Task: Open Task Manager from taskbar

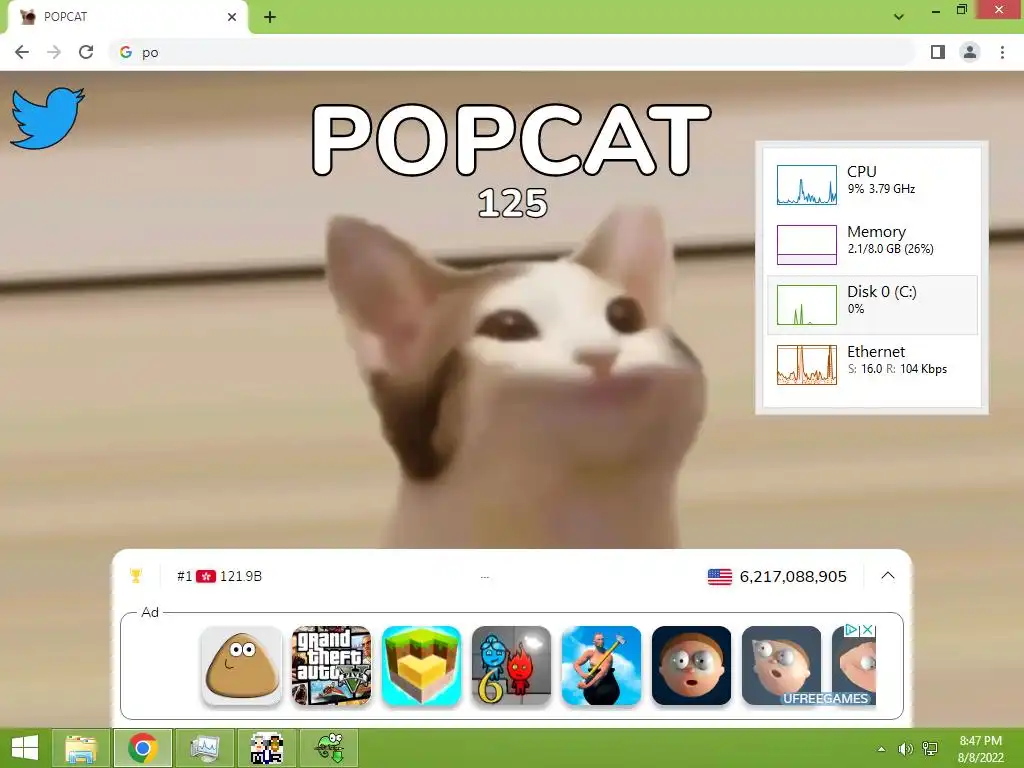Action: [x=205, y=748]
